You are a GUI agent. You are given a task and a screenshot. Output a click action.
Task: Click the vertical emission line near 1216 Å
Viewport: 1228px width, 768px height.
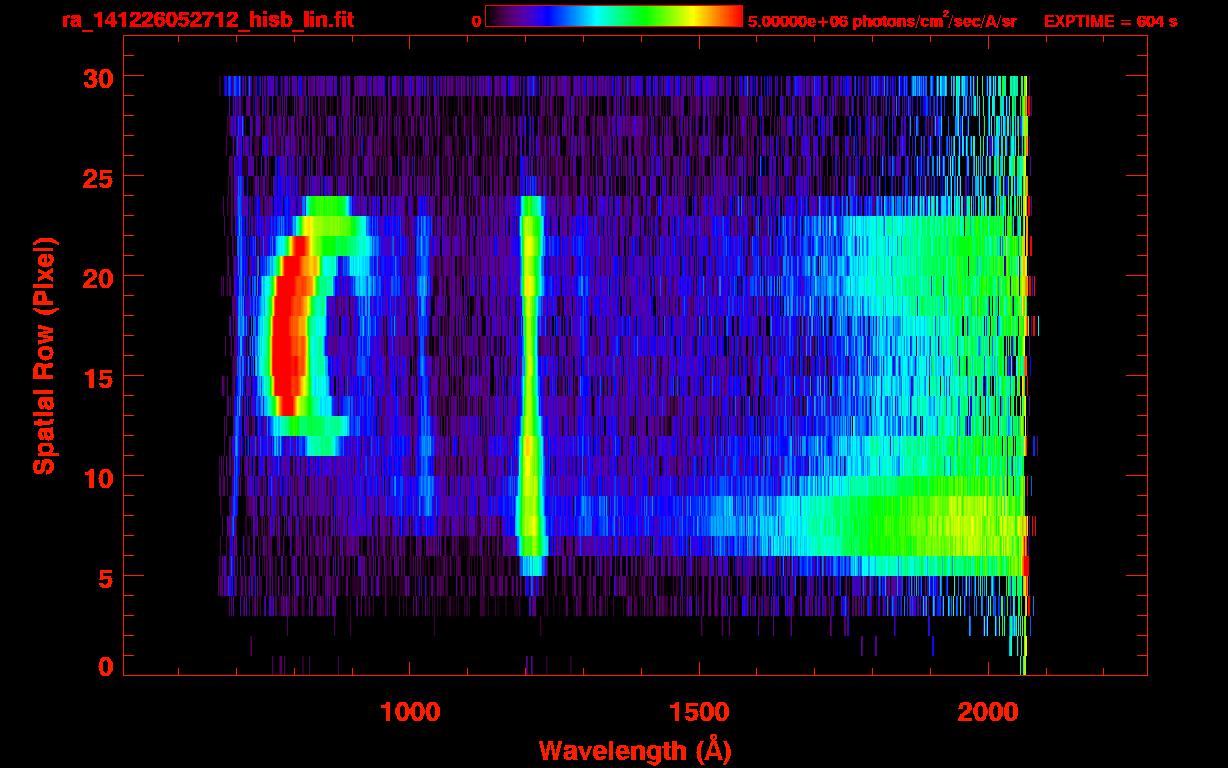pyautogui.click(x=530, y=385)
